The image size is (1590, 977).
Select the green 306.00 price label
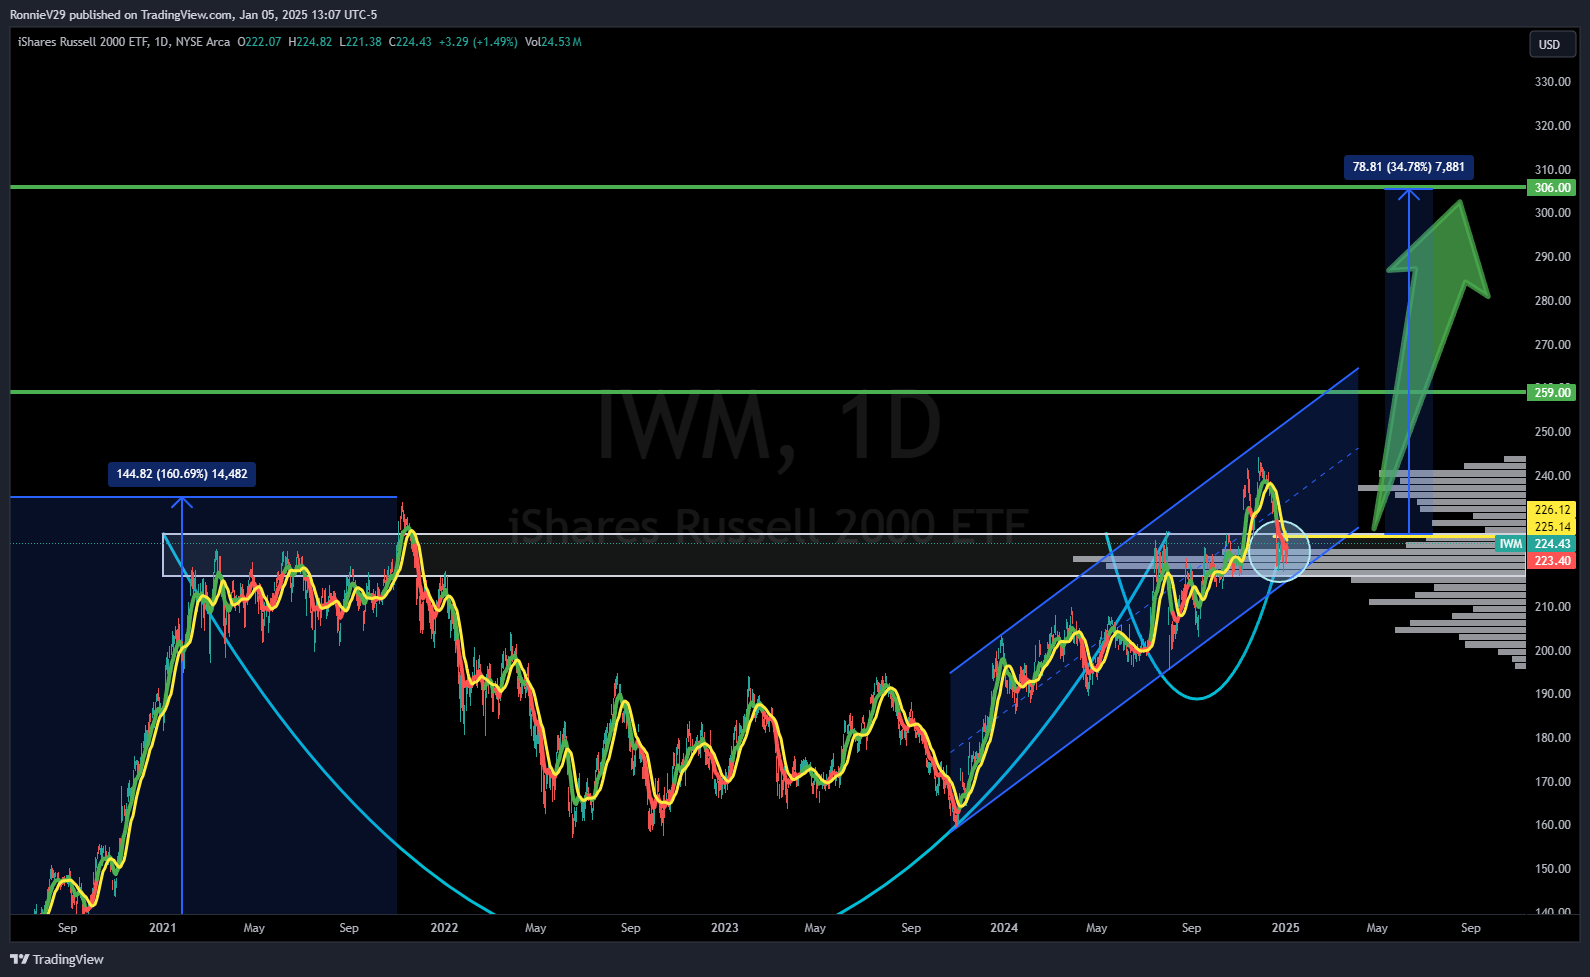pyautogui.click(x=1552, y=188)
